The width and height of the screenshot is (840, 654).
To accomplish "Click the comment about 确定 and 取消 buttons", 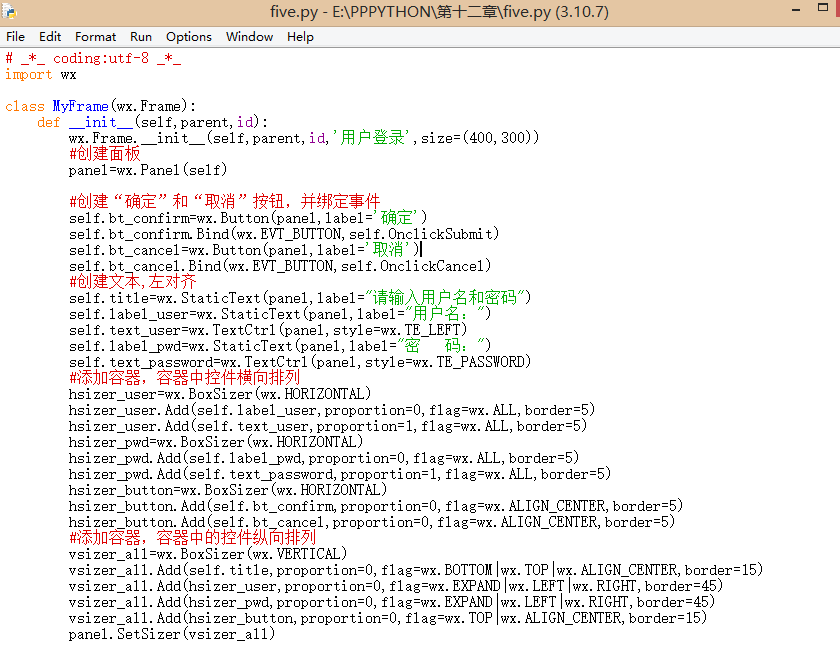I will pyautogui.click(x=224, y=201).
